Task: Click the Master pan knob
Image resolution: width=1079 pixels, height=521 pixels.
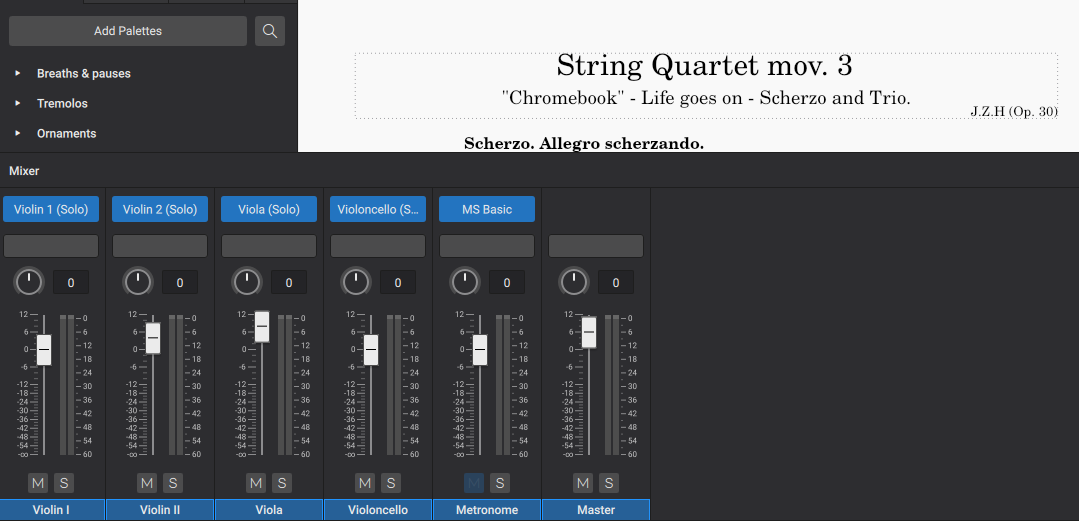Action: [x=574, y=282]
